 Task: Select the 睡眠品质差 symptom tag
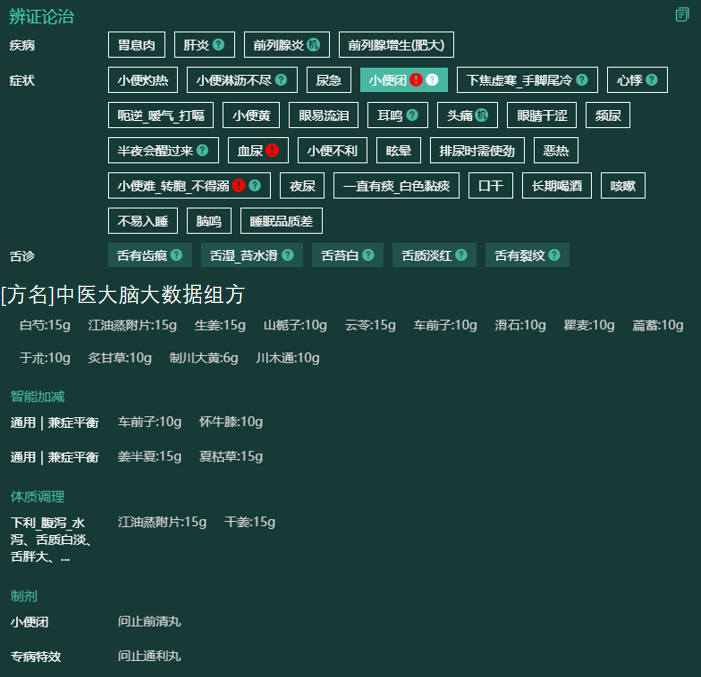281,221
